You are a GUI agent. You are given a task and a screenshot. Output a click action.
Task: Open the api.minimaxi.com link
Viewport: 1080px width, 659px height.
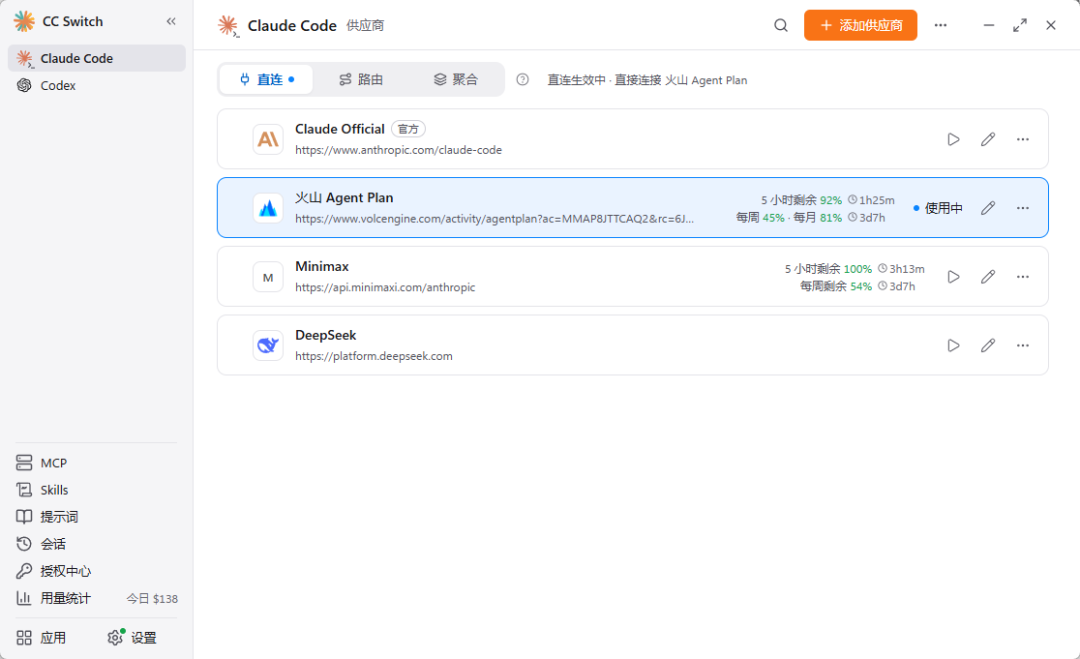[385, 288]
